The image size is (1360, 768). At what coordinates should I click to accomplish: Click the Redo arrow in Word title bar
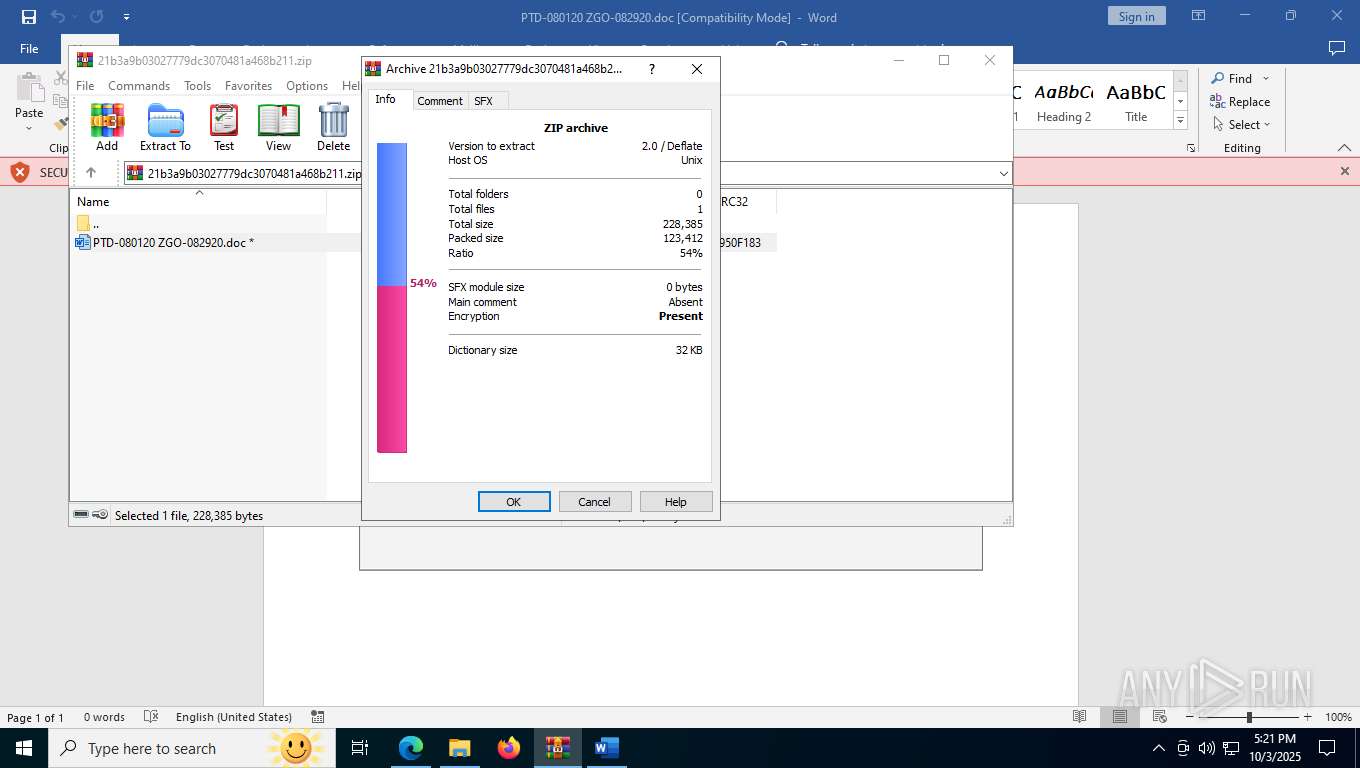[96, 17]
